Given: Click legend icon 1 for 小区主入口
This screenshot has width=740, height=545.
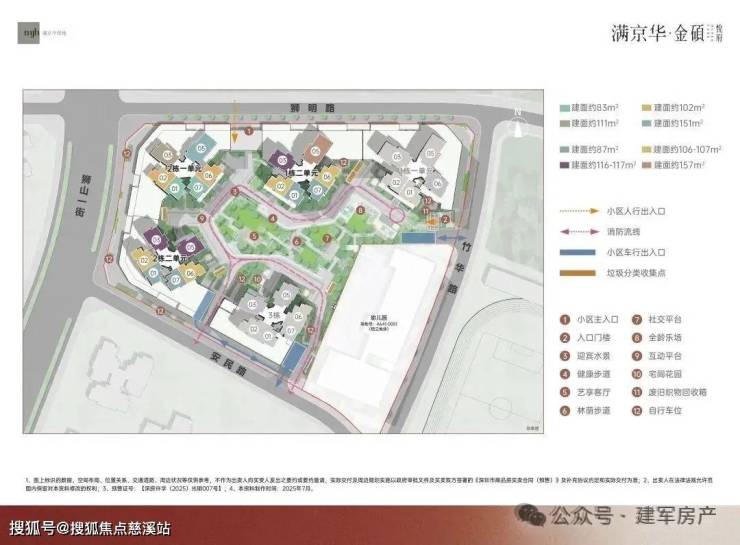Looking at the screenshot, I should (x=565, y=319).
